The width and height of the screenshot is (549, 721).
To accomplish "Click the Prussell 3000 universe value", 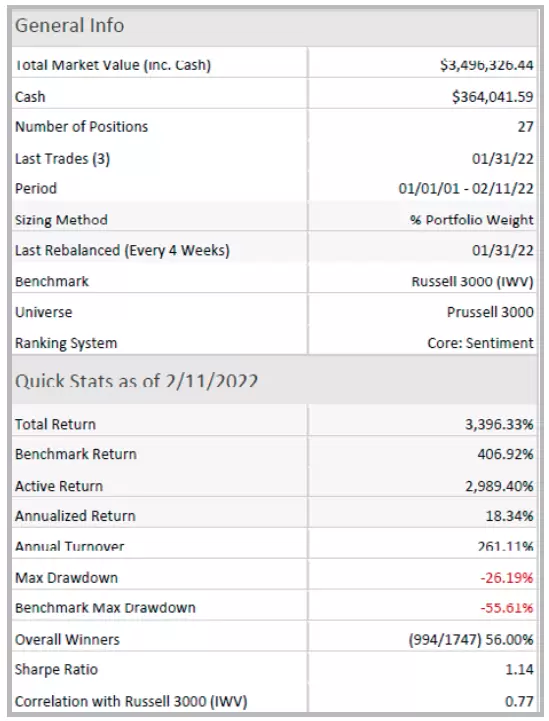I will (x=490, y=312).
